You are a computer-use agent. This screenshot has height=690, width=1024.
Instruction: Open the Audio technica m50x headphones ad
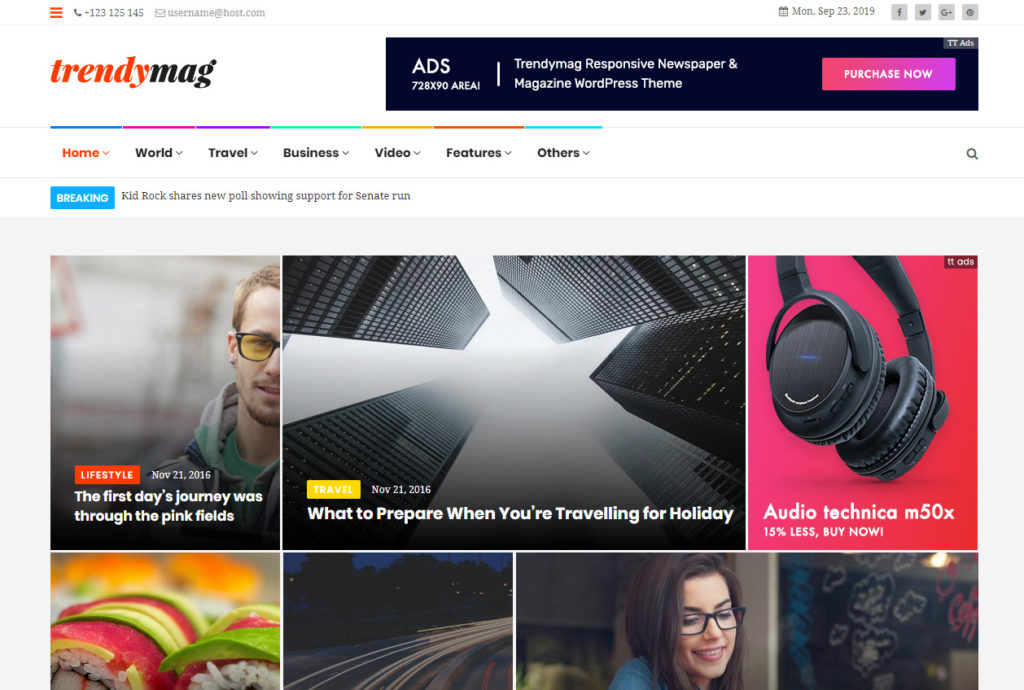(x=862, y=403)
